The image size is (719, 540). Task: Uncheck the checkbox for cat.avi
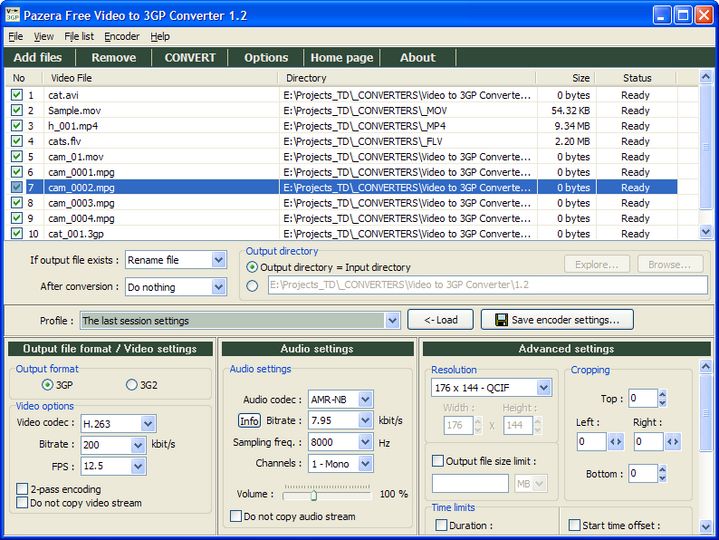[17, 95]
